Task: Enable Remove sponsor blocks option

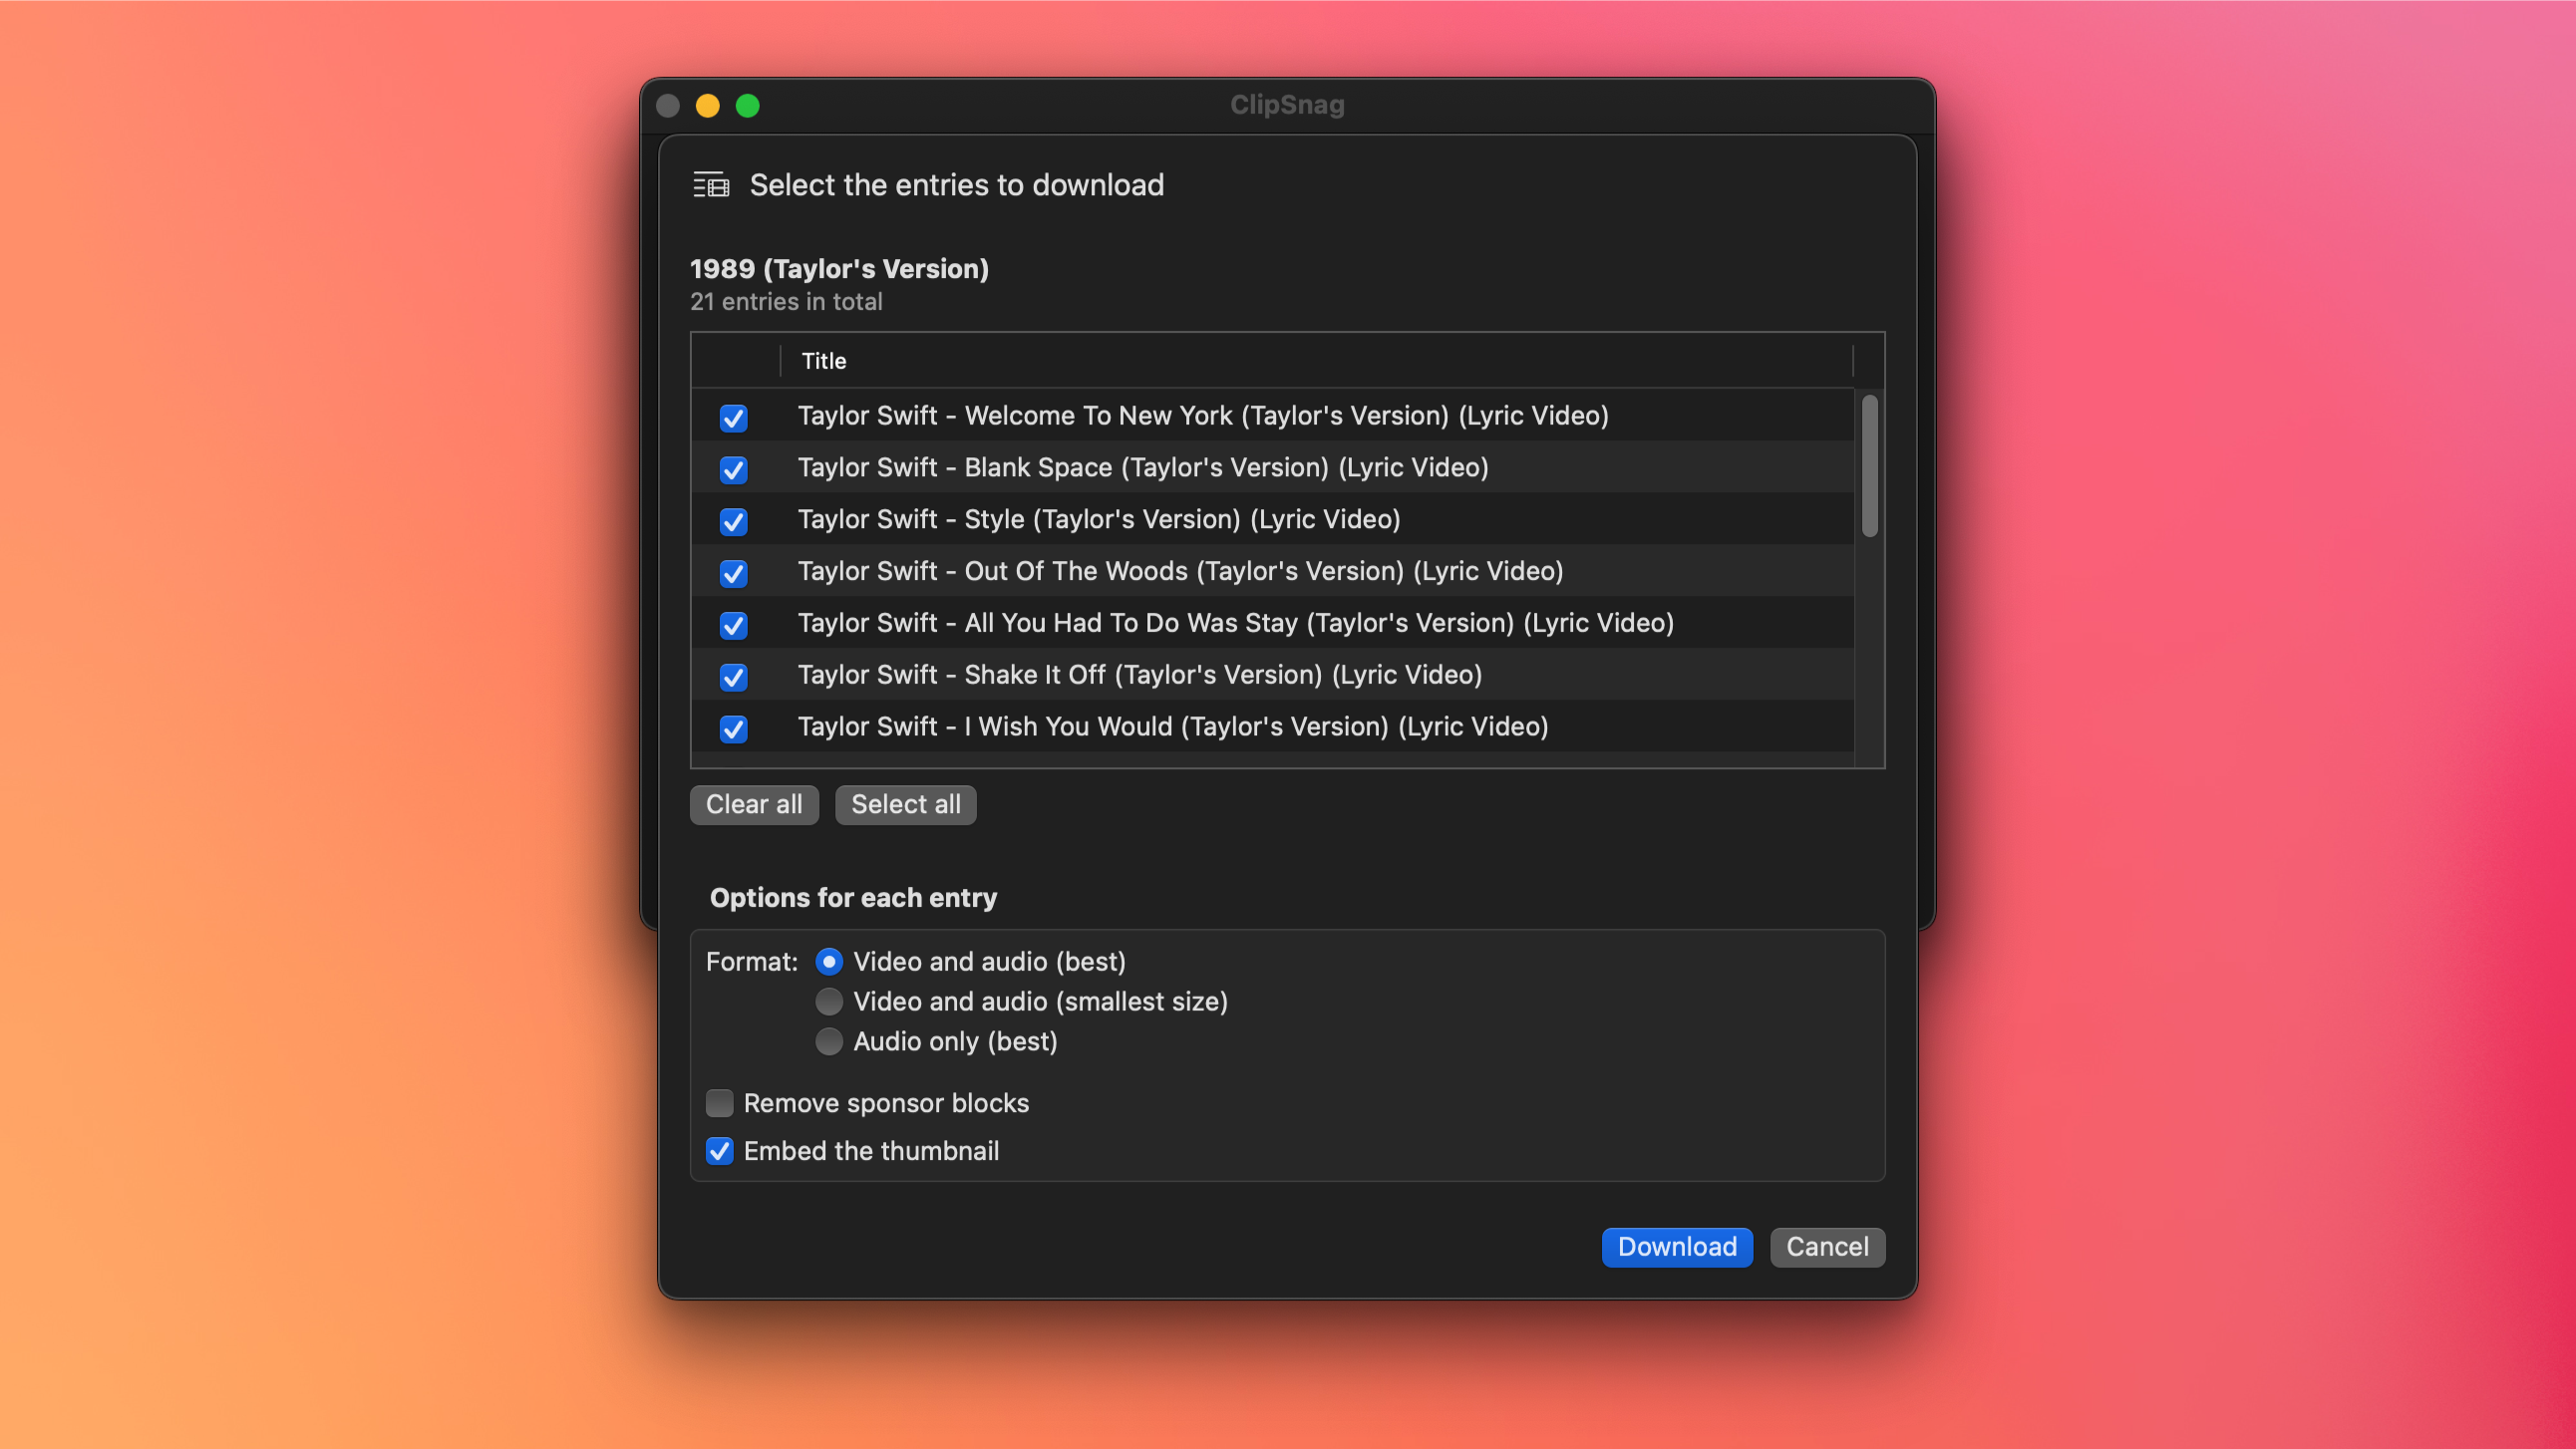Action: pyautogui.click(x=719, y=1103)
